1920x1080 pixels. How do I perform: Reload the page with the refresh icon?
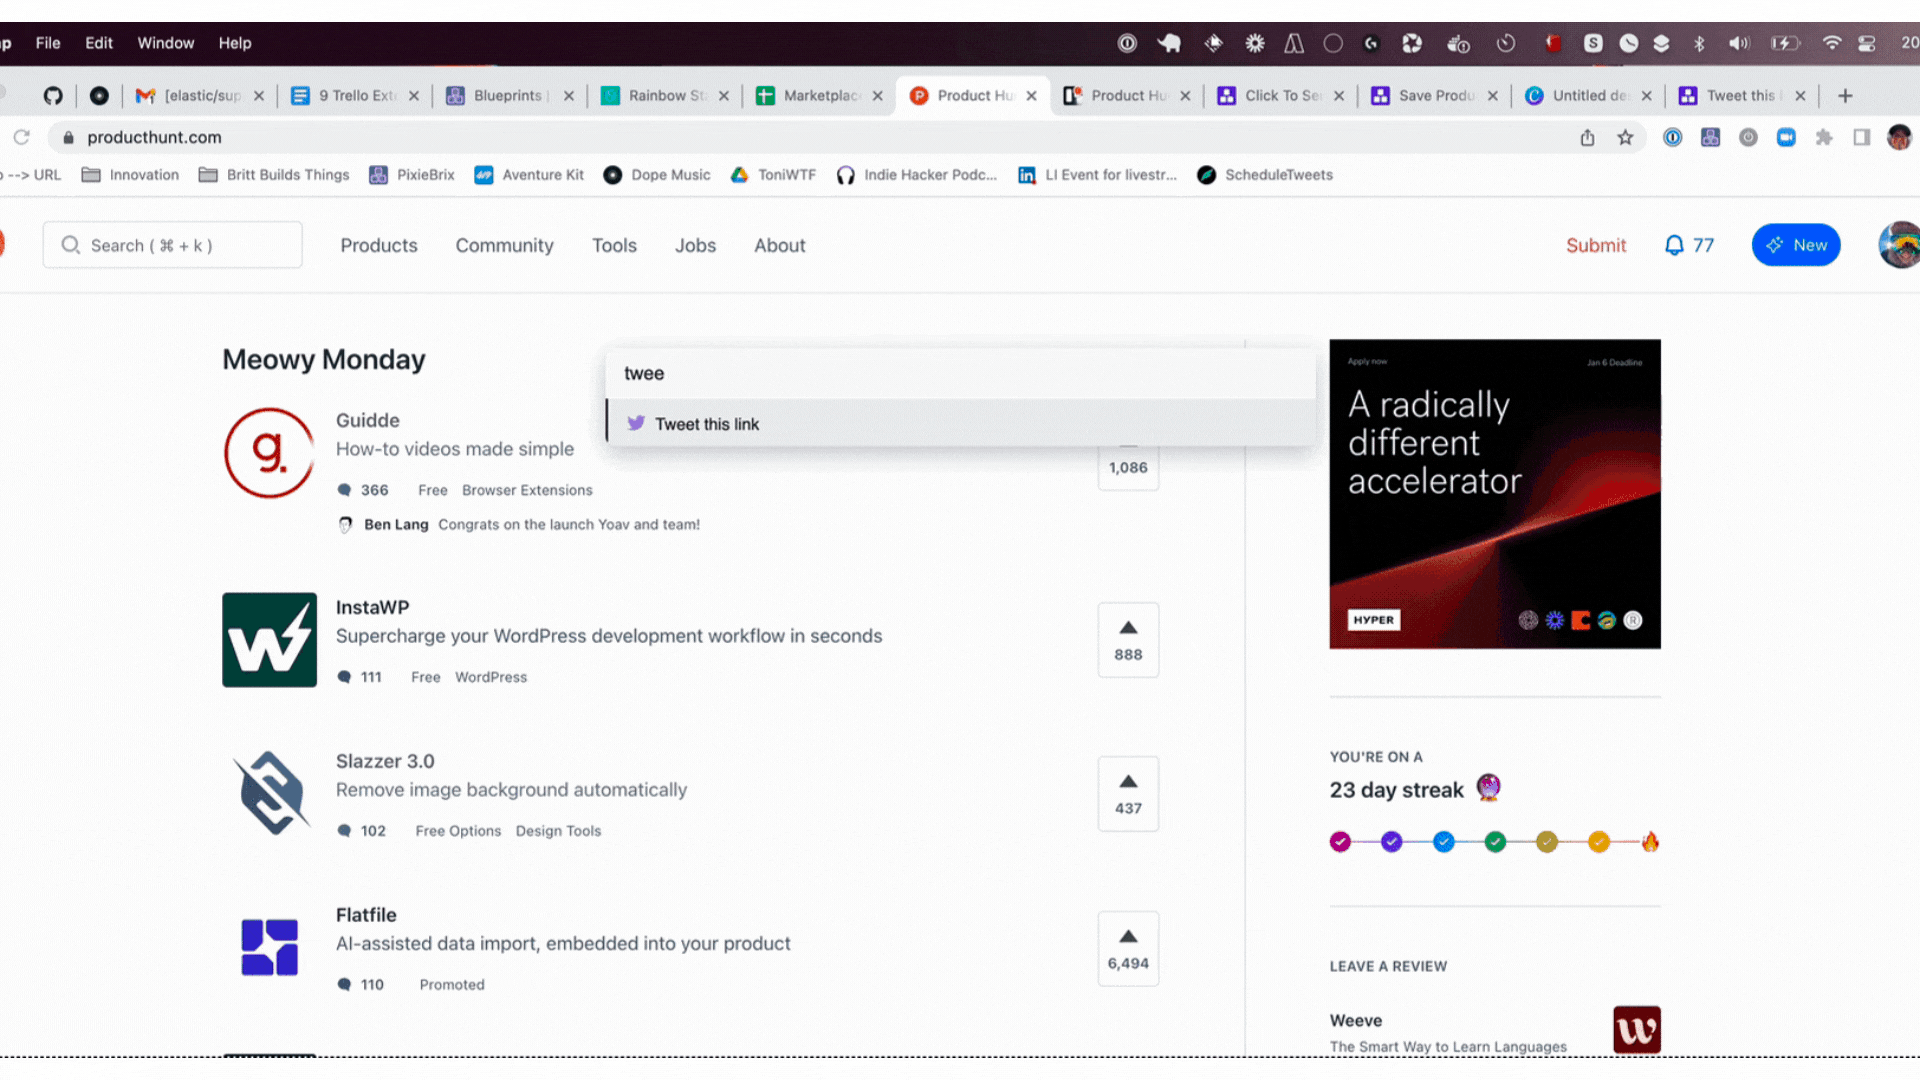21,138
